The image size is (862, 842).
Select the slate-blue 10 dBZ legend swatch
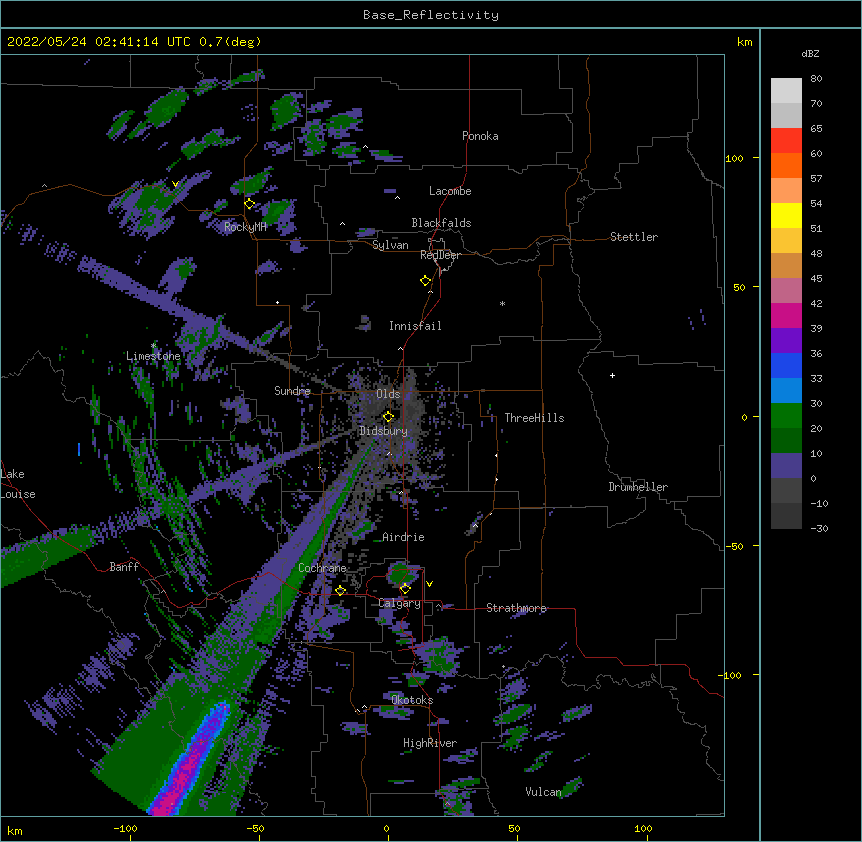786,465
